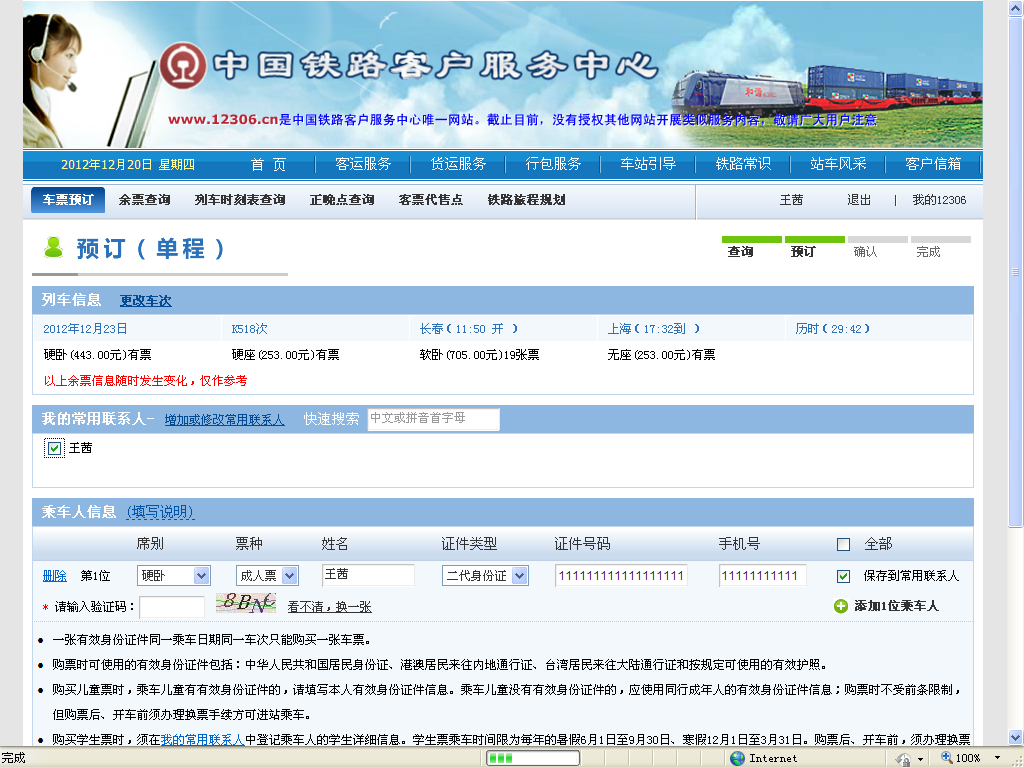Click 删除 link for first passenger

[55, 576]
